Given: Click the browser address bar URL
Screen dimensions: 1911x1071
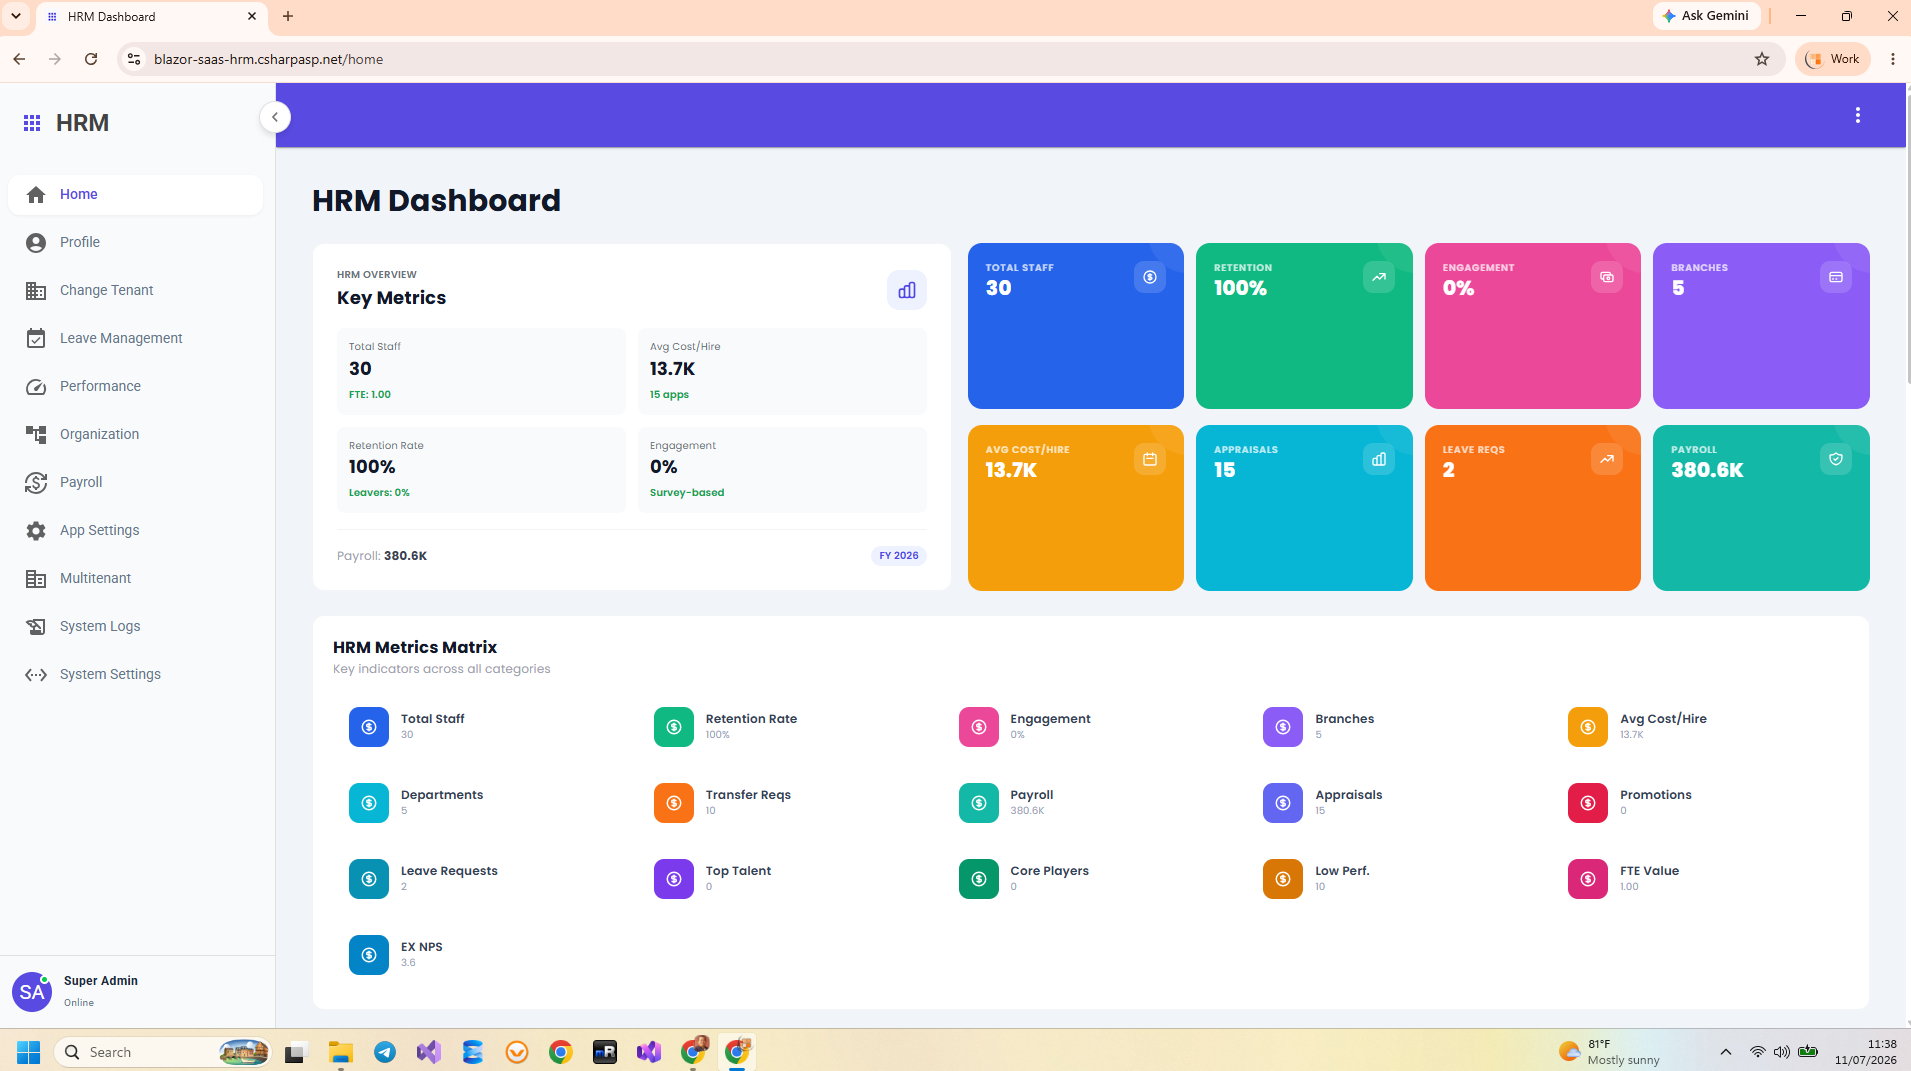Looking at the screenshot, I should [x=268, y=59].
